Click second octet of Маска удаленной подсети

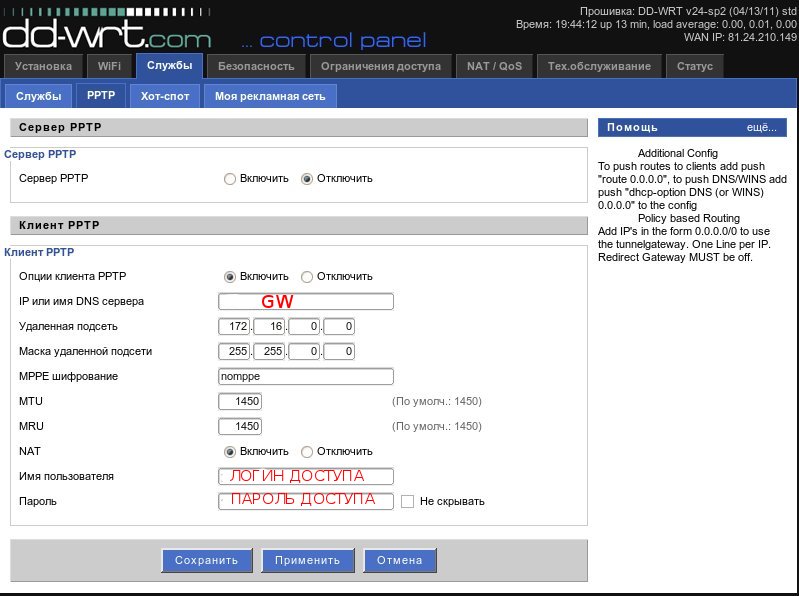(269, 351)
